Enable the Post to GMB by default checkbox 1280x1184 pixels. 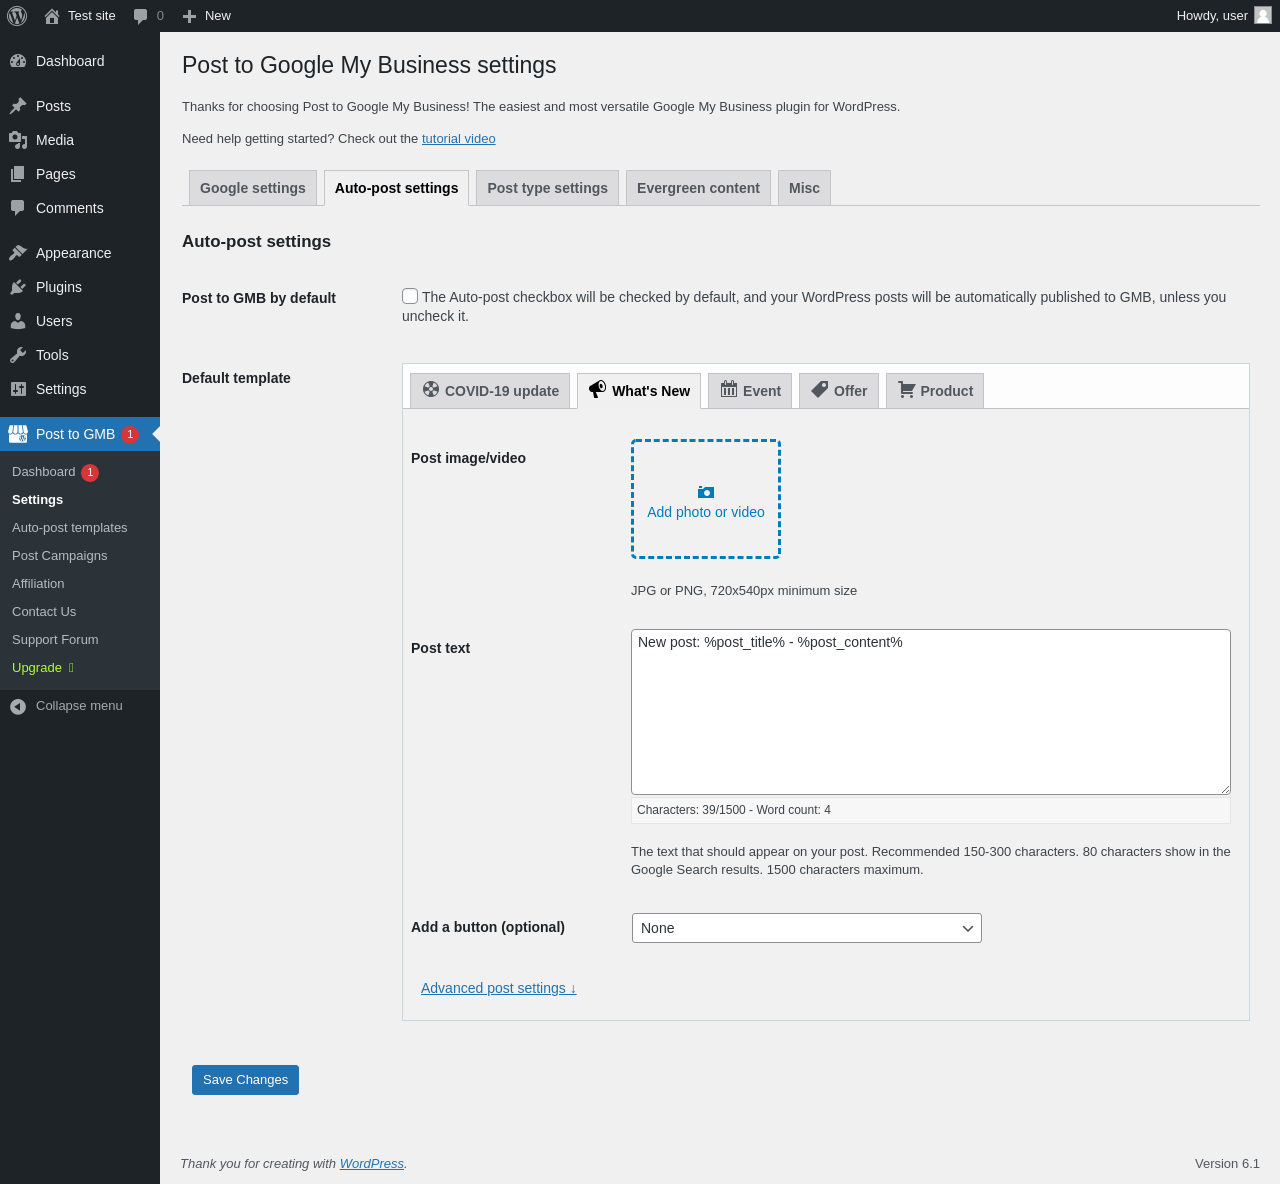[410, 296]
